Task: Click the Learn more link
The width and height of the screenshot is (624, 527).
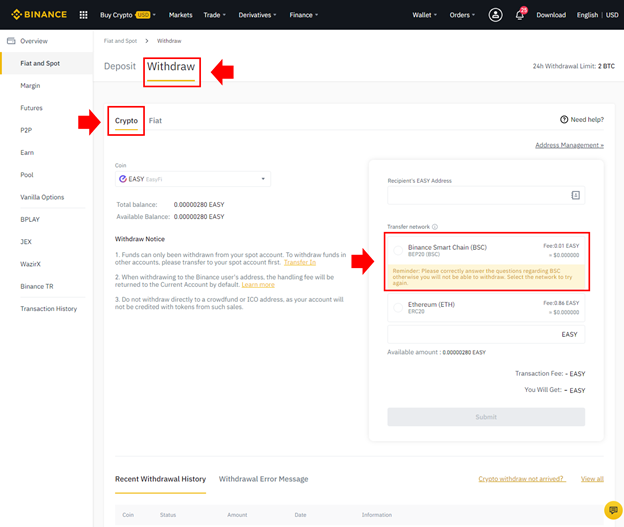Action: click(258, 285)
